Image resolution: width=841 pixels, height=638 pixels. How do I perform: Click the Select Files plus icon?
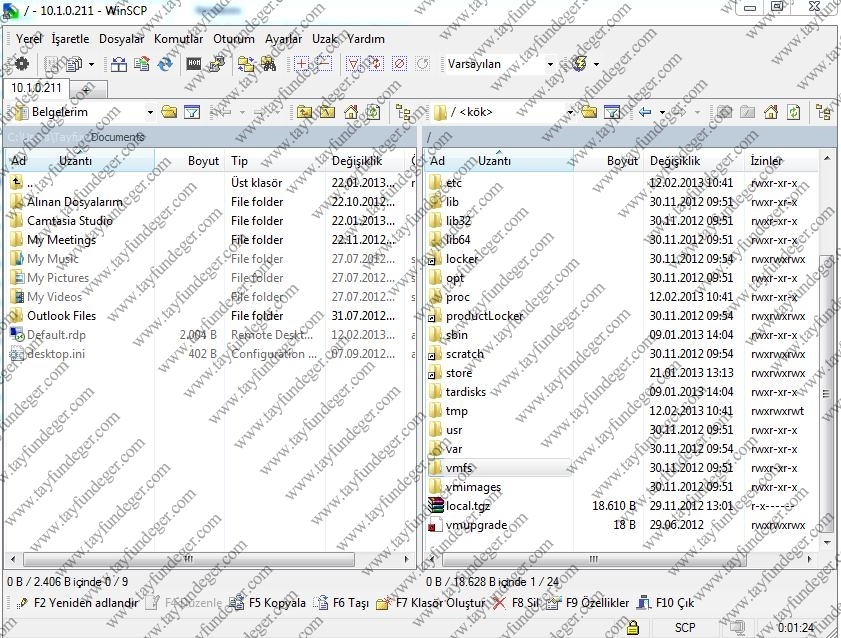[x=302, y=64]
